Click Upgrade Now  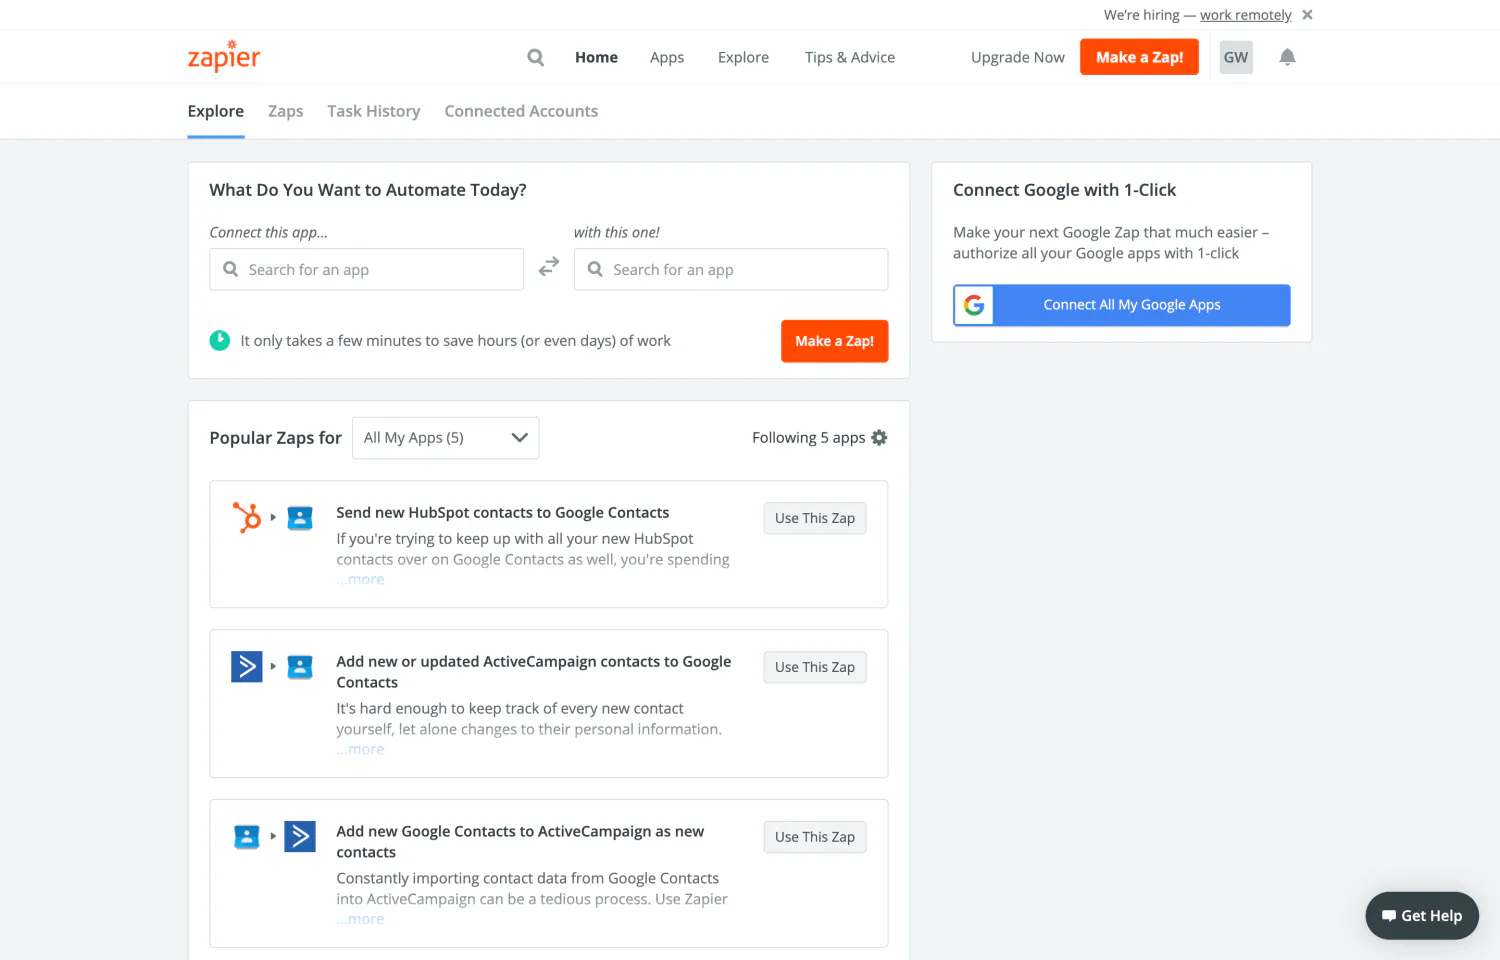click(1018, 57)
